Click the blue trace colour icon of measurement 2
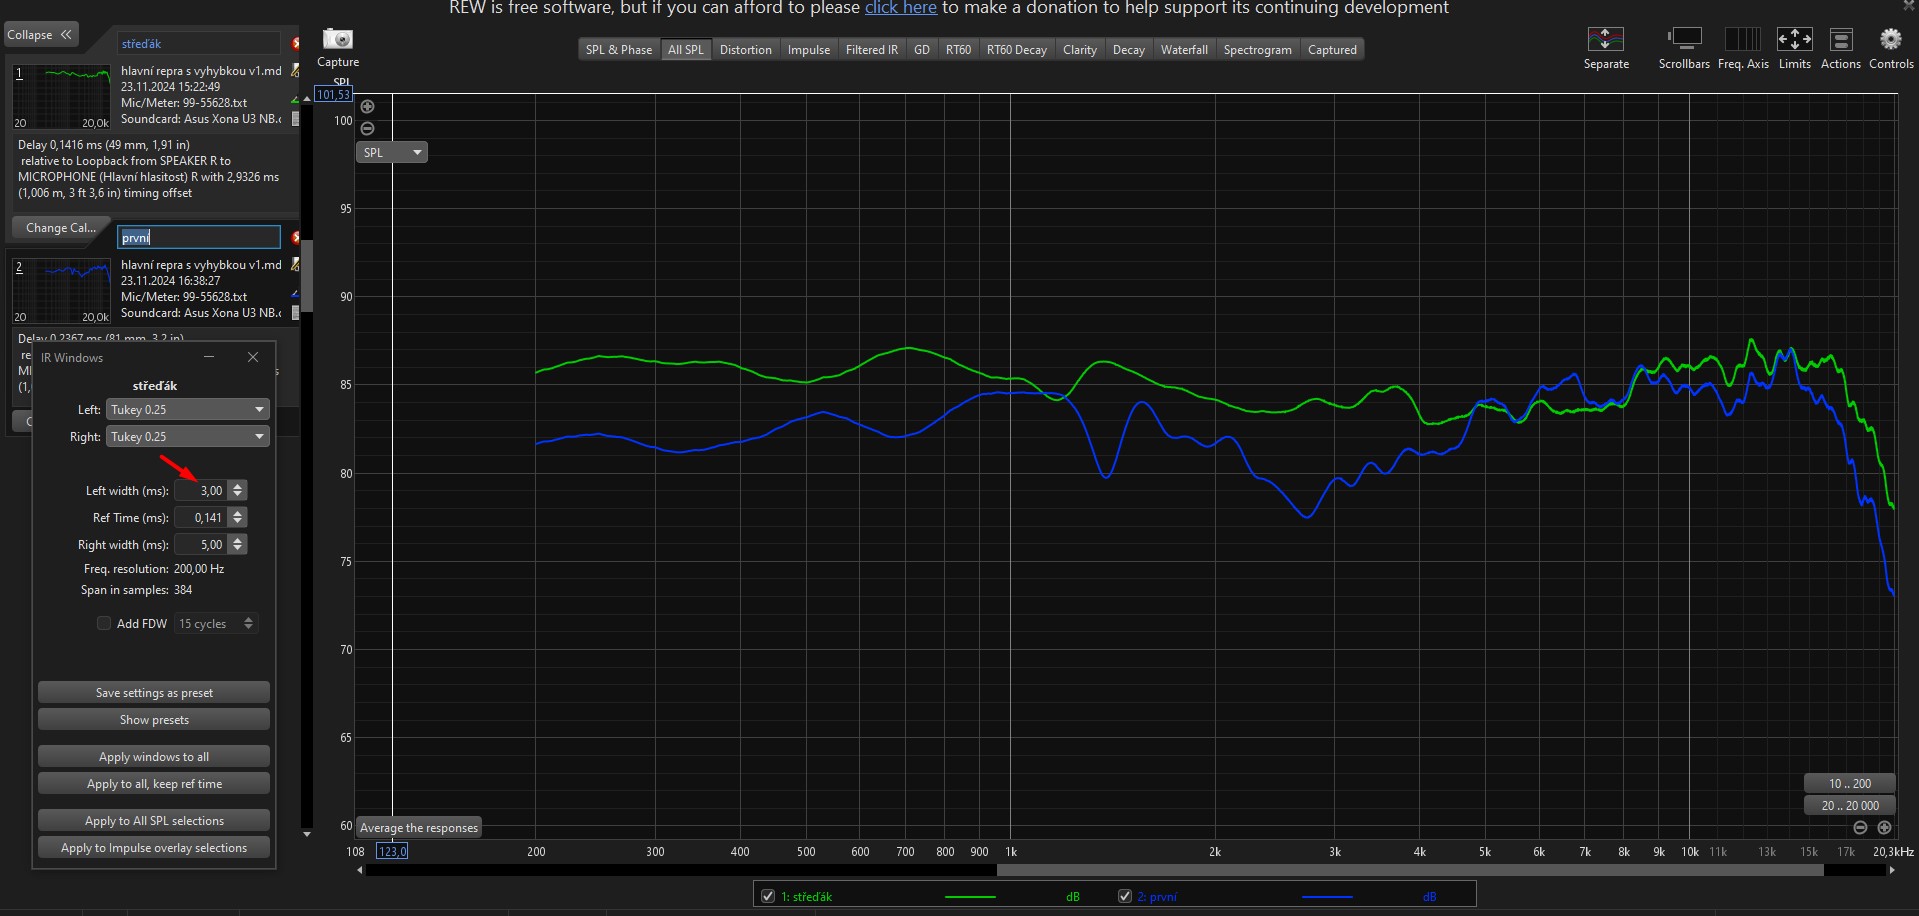The image size is (1919, 916). coord(295,294)
